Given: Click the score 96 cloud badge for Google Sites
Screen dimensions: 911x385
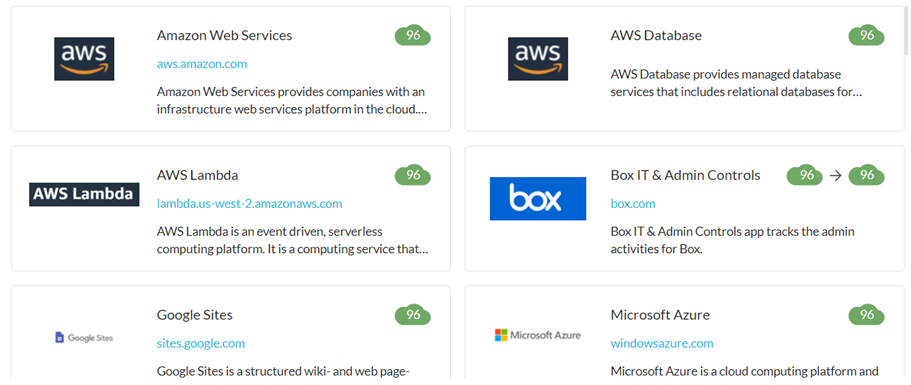Looking at the screenshot, I should (413, 315).
